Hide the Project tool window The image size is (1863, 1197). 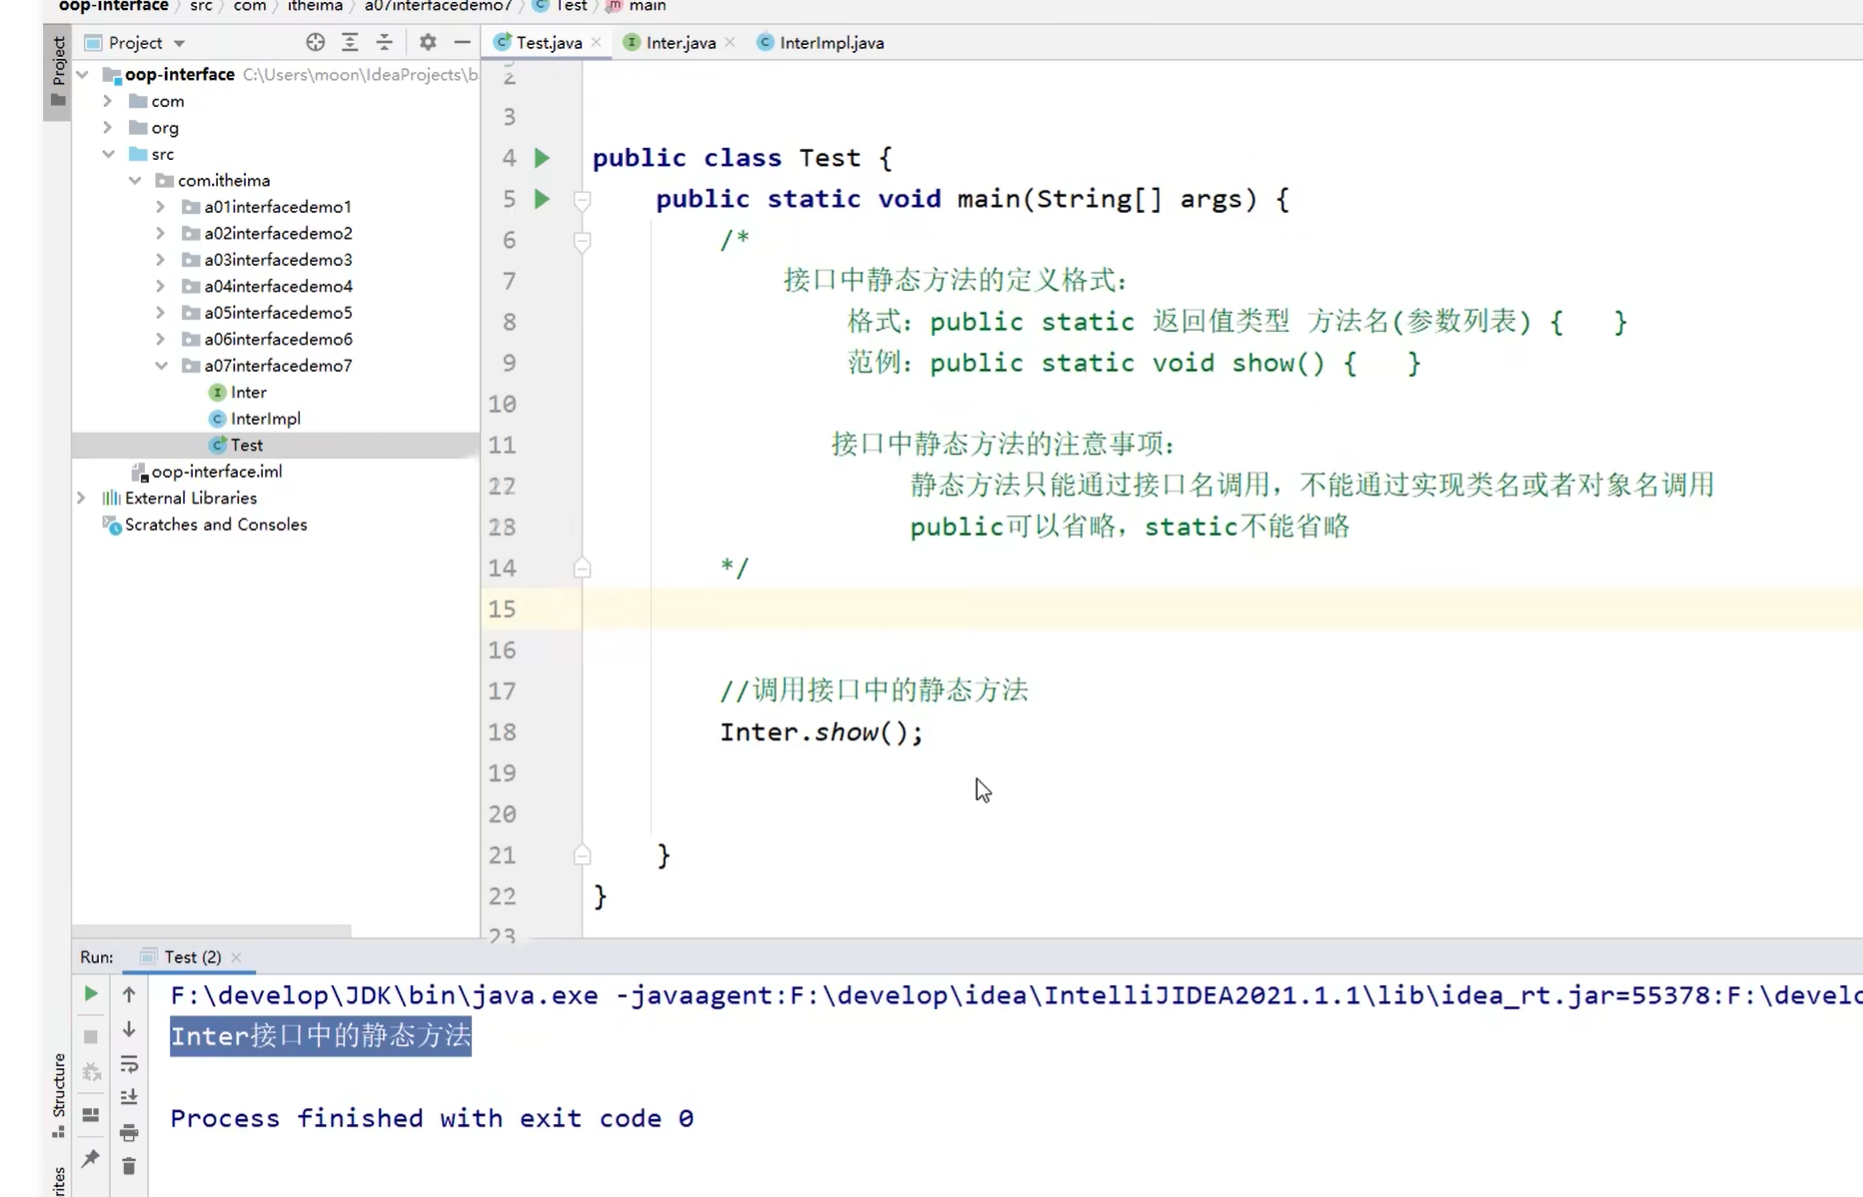(462, 42)
